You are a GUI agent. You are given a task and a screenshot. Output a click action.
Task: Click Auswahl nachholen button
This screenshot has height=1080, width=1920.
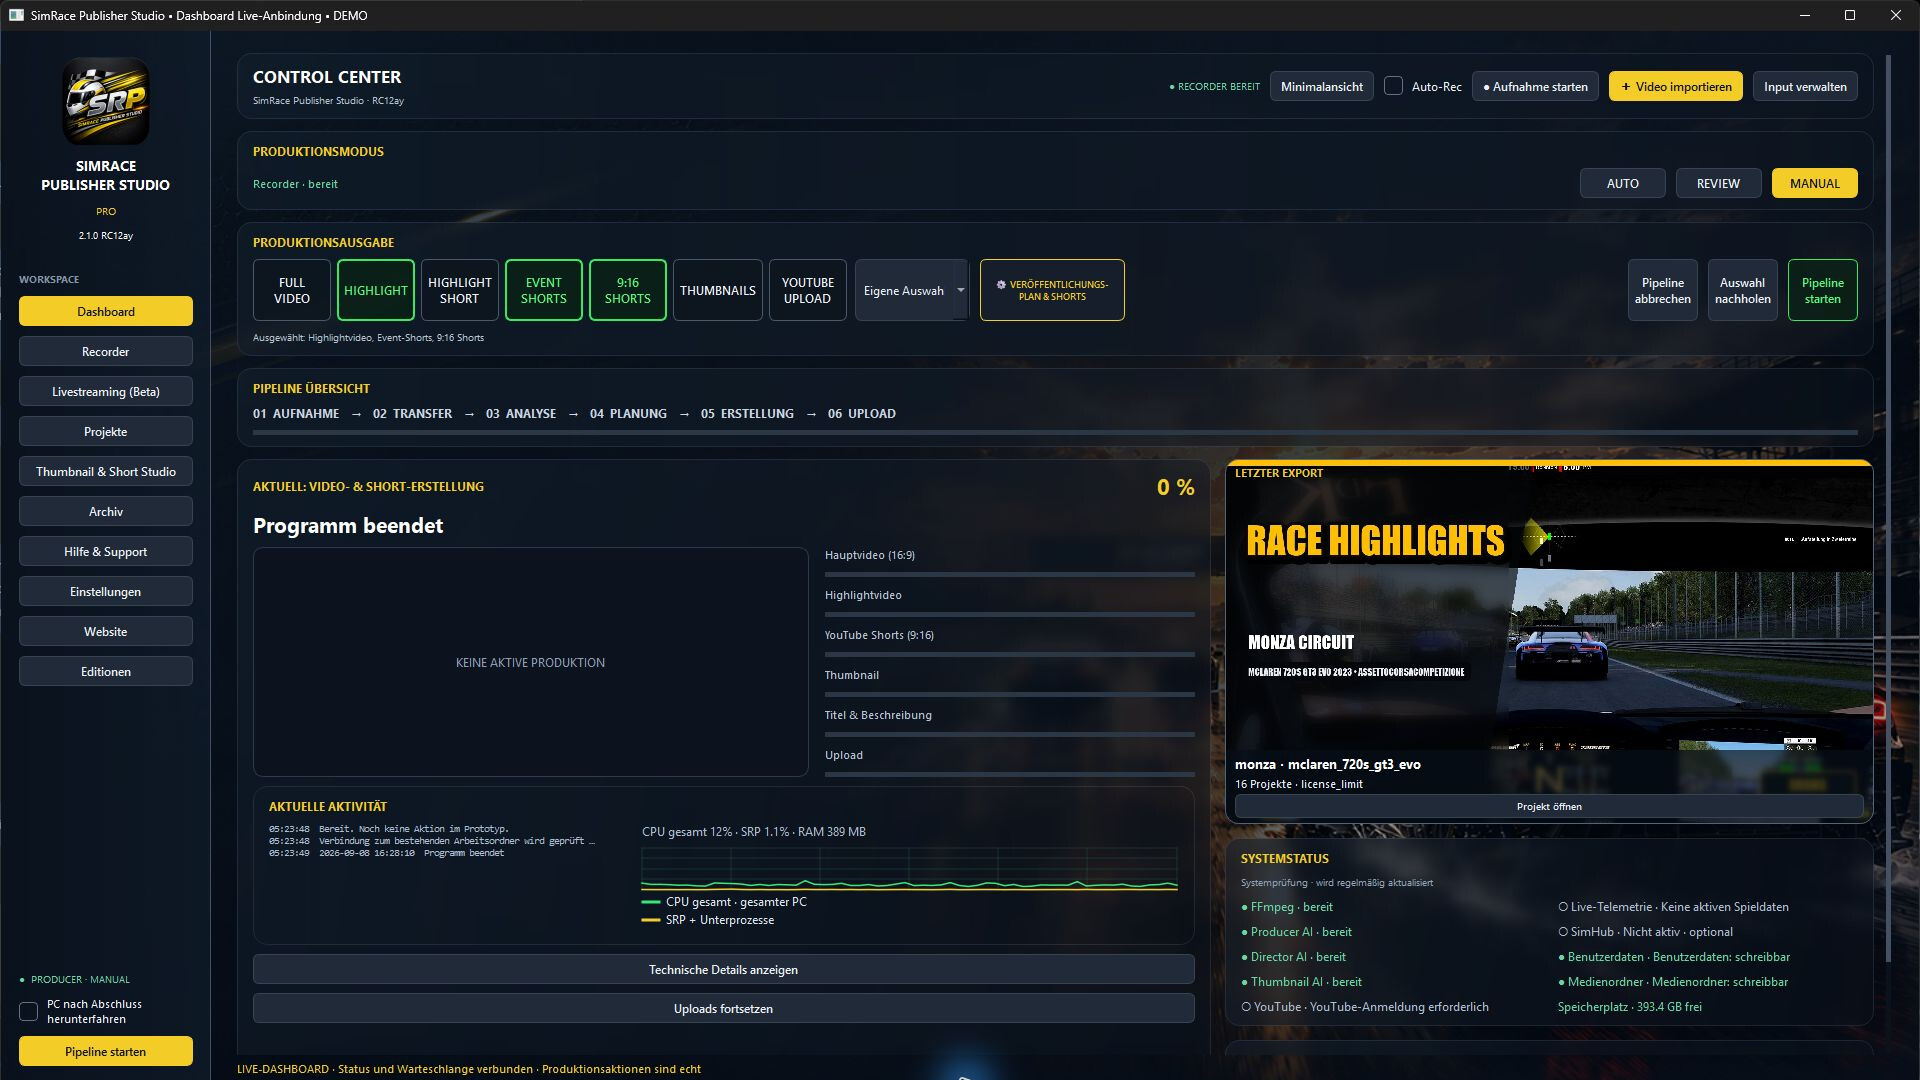(1742, 290)
